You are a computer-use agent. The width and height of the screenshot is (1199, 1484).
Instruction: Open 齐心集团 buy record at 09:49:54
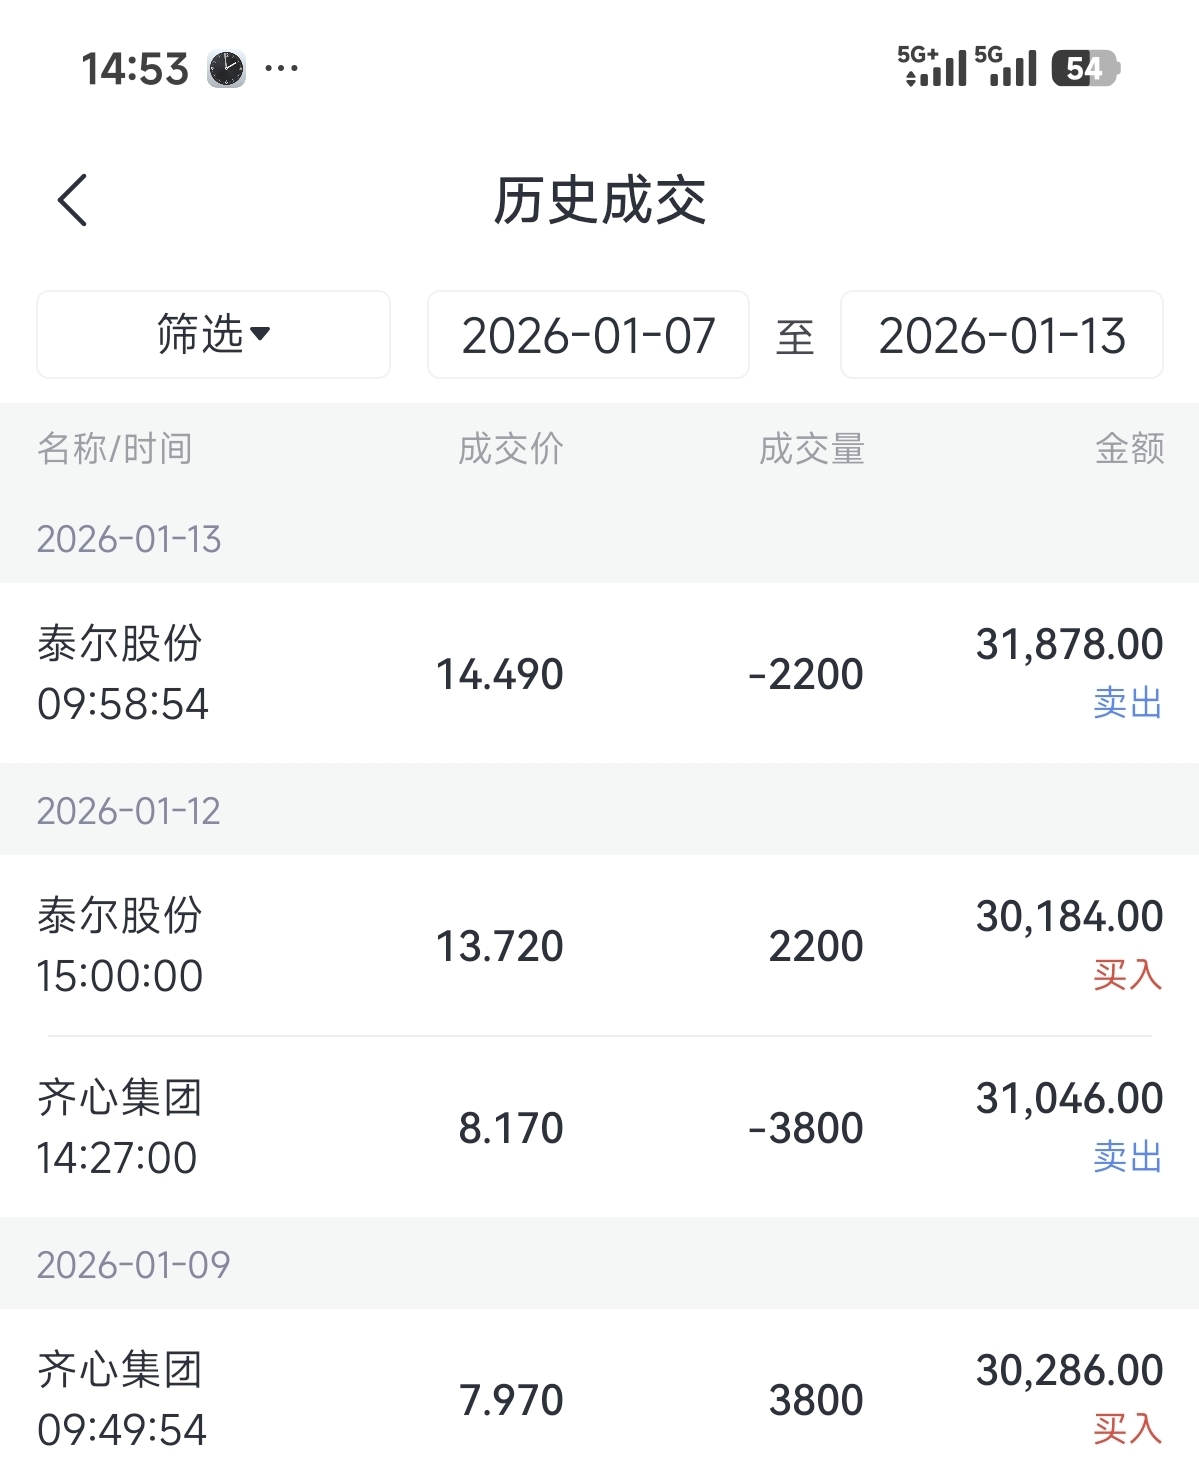[599, 1398]
